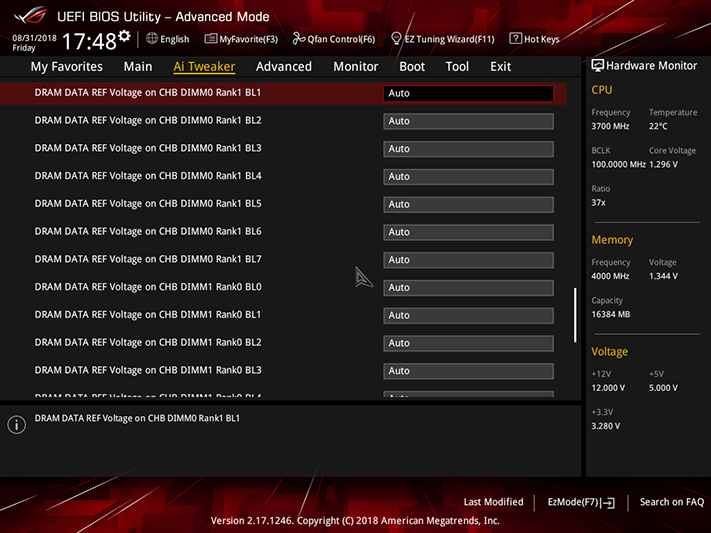Click +12V reading 12.000 V

[x=608, y=388]
